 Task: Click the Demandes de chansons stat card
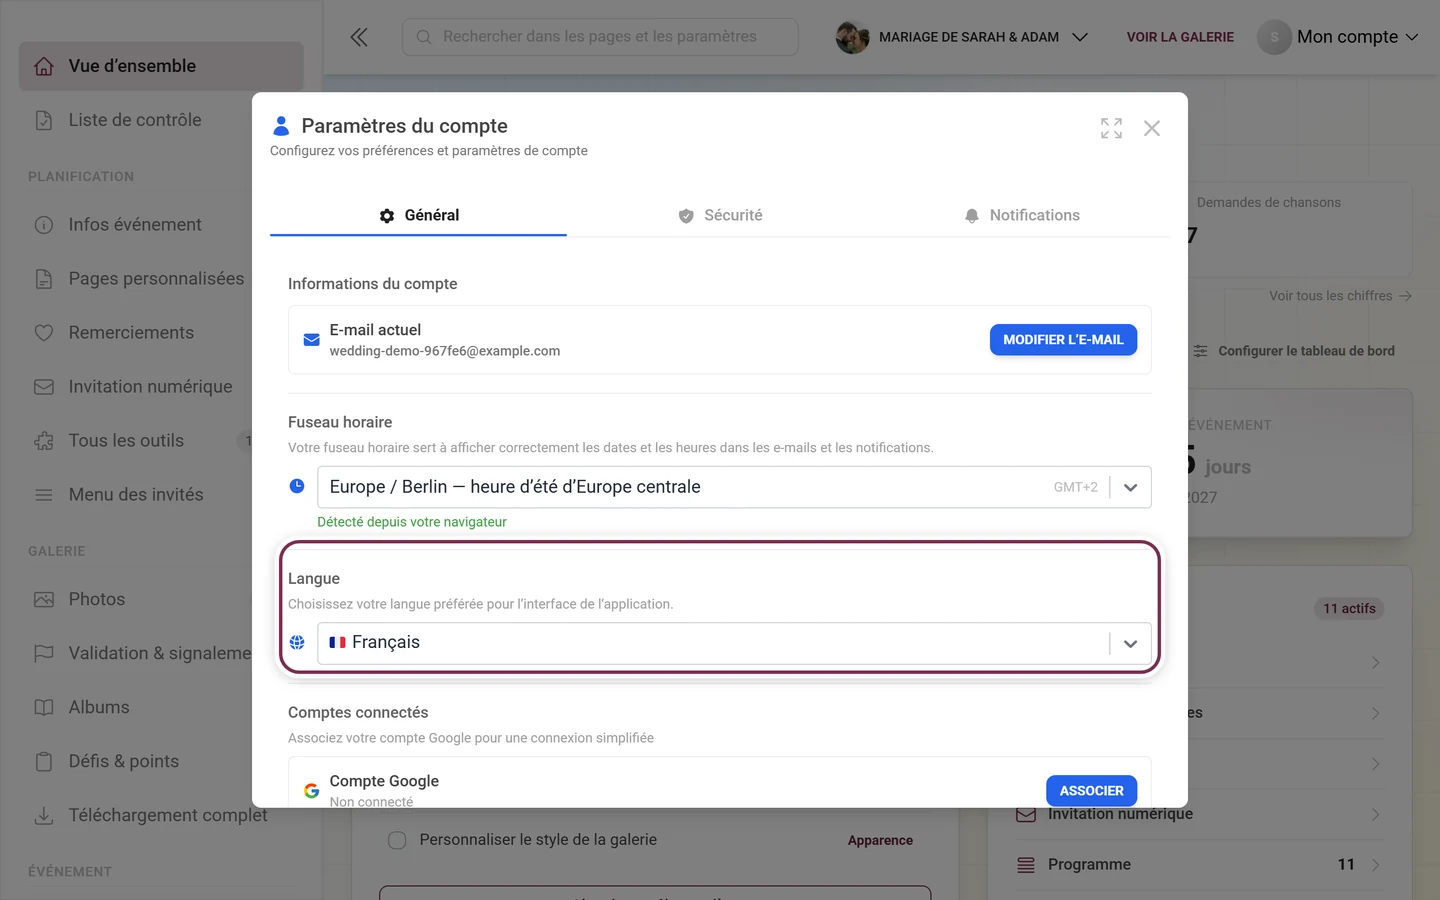1300,230
